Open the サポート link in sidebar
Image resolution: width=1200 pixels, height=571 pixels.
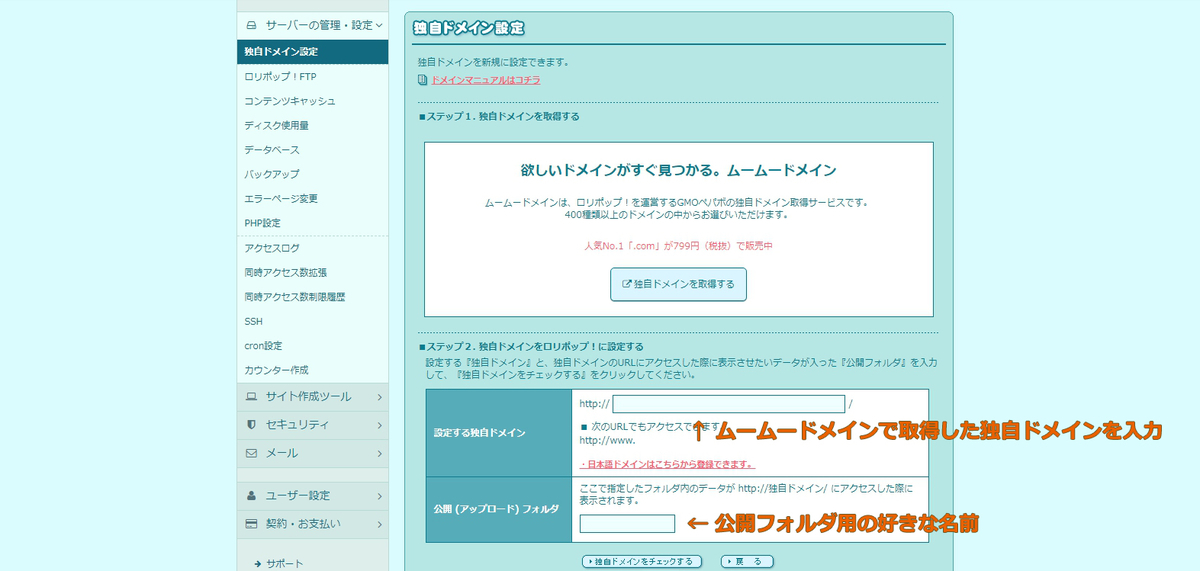pyautogui.click(x=284, y=564)
